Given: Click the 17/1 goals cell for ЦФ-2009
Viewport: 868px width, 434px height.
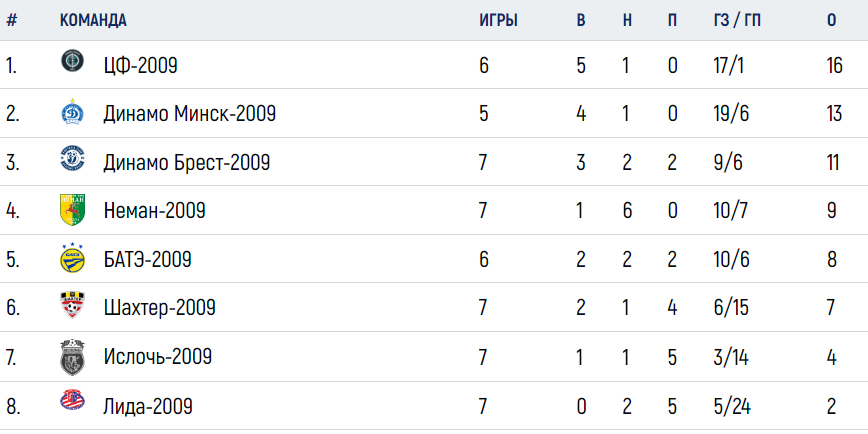Looking at the screenshot, I should coord(728,66).
